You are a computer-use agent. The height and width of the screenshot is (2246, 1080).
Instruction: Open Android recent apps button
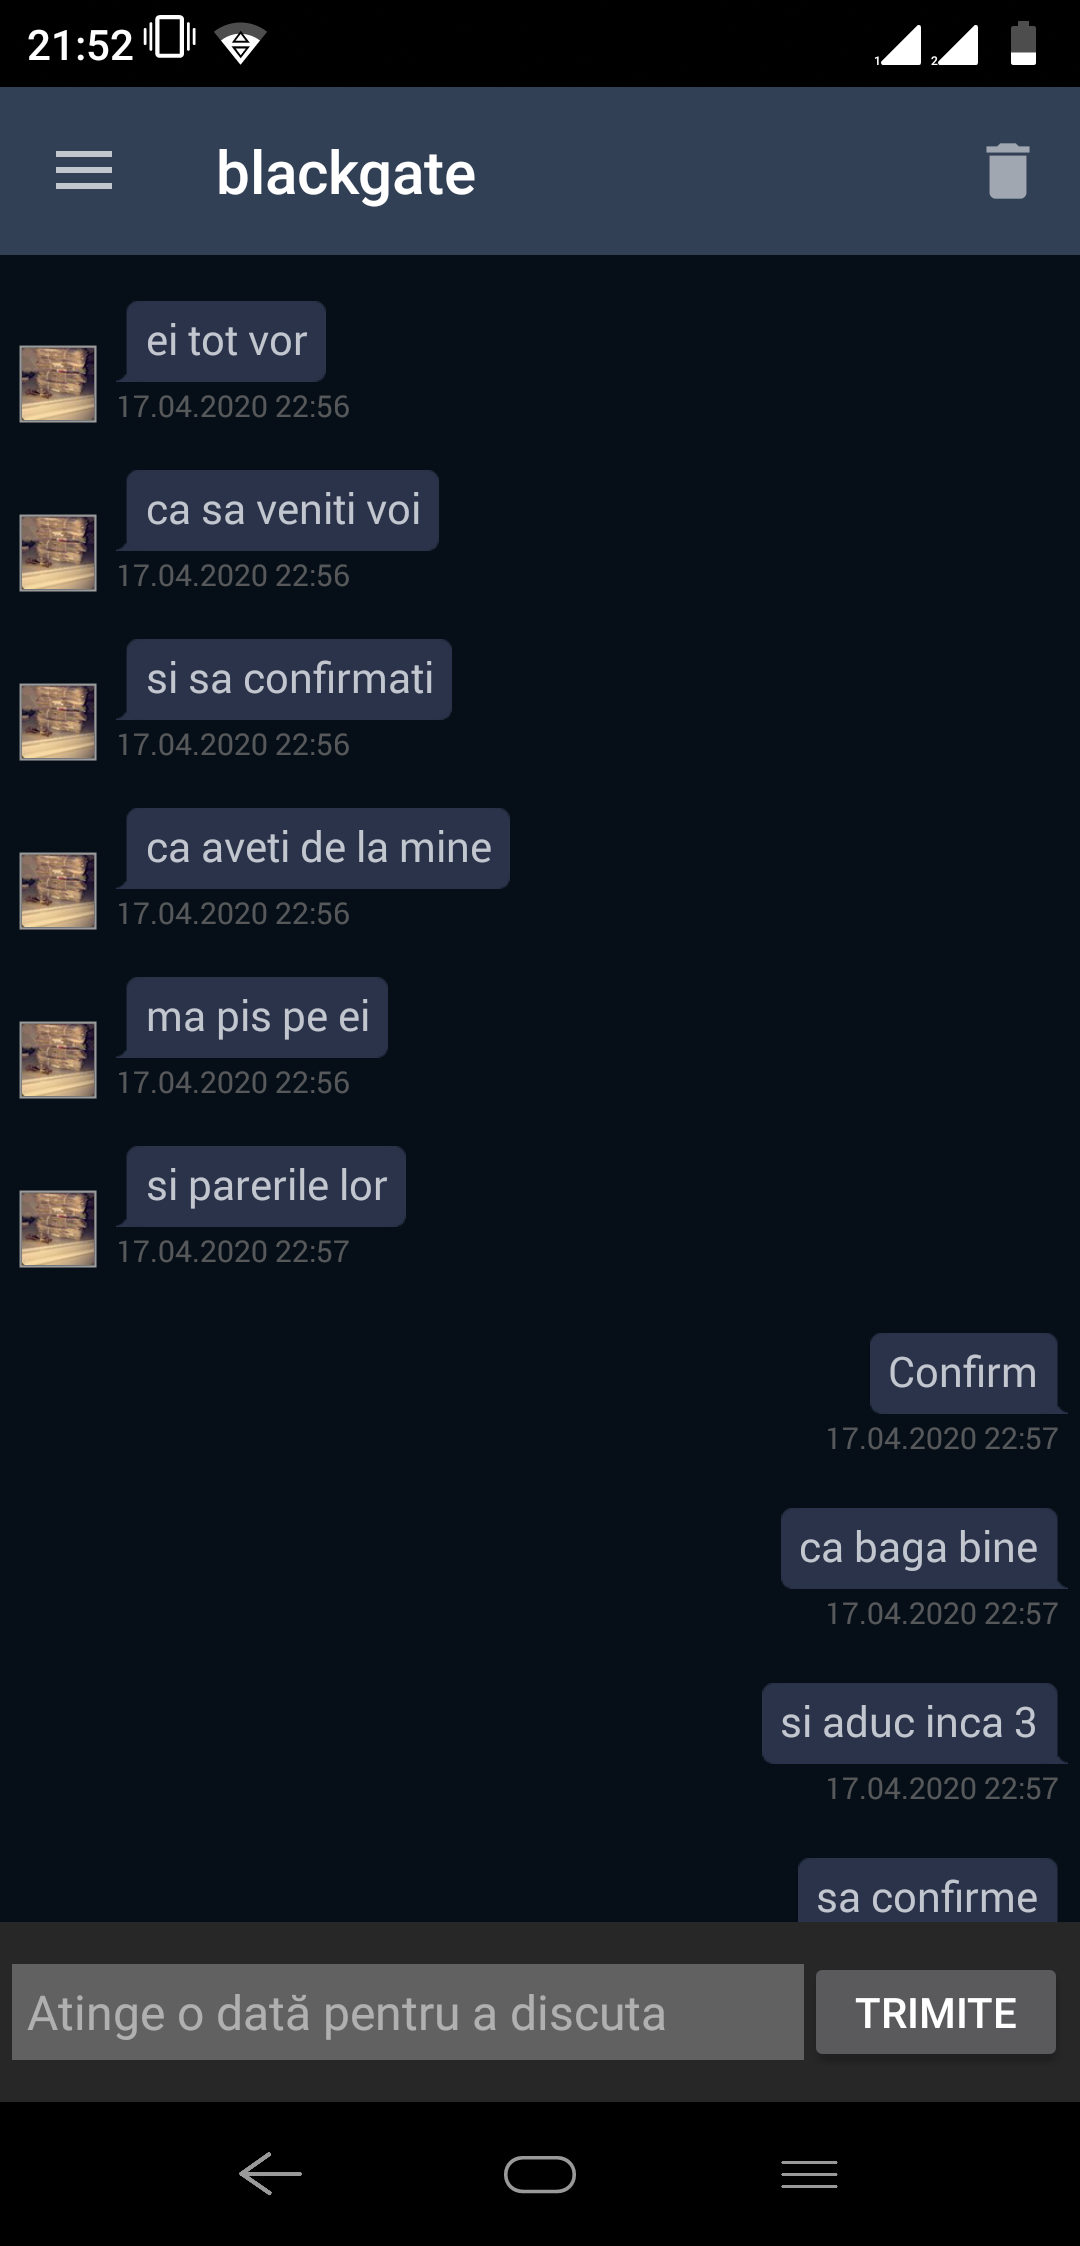click(809, 2174)
